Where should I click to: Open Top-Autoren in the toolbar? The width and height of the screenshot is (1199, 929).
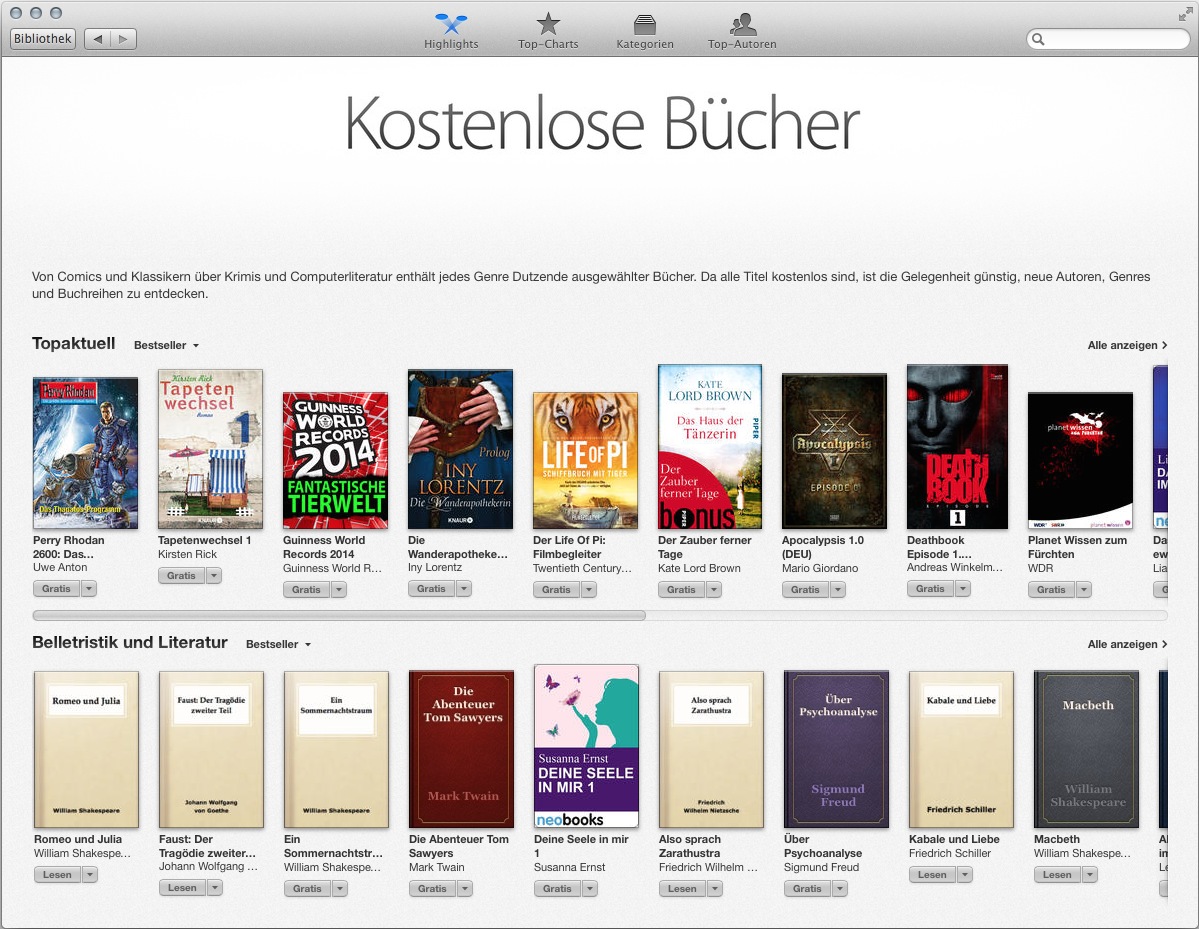tap(742, 24)
